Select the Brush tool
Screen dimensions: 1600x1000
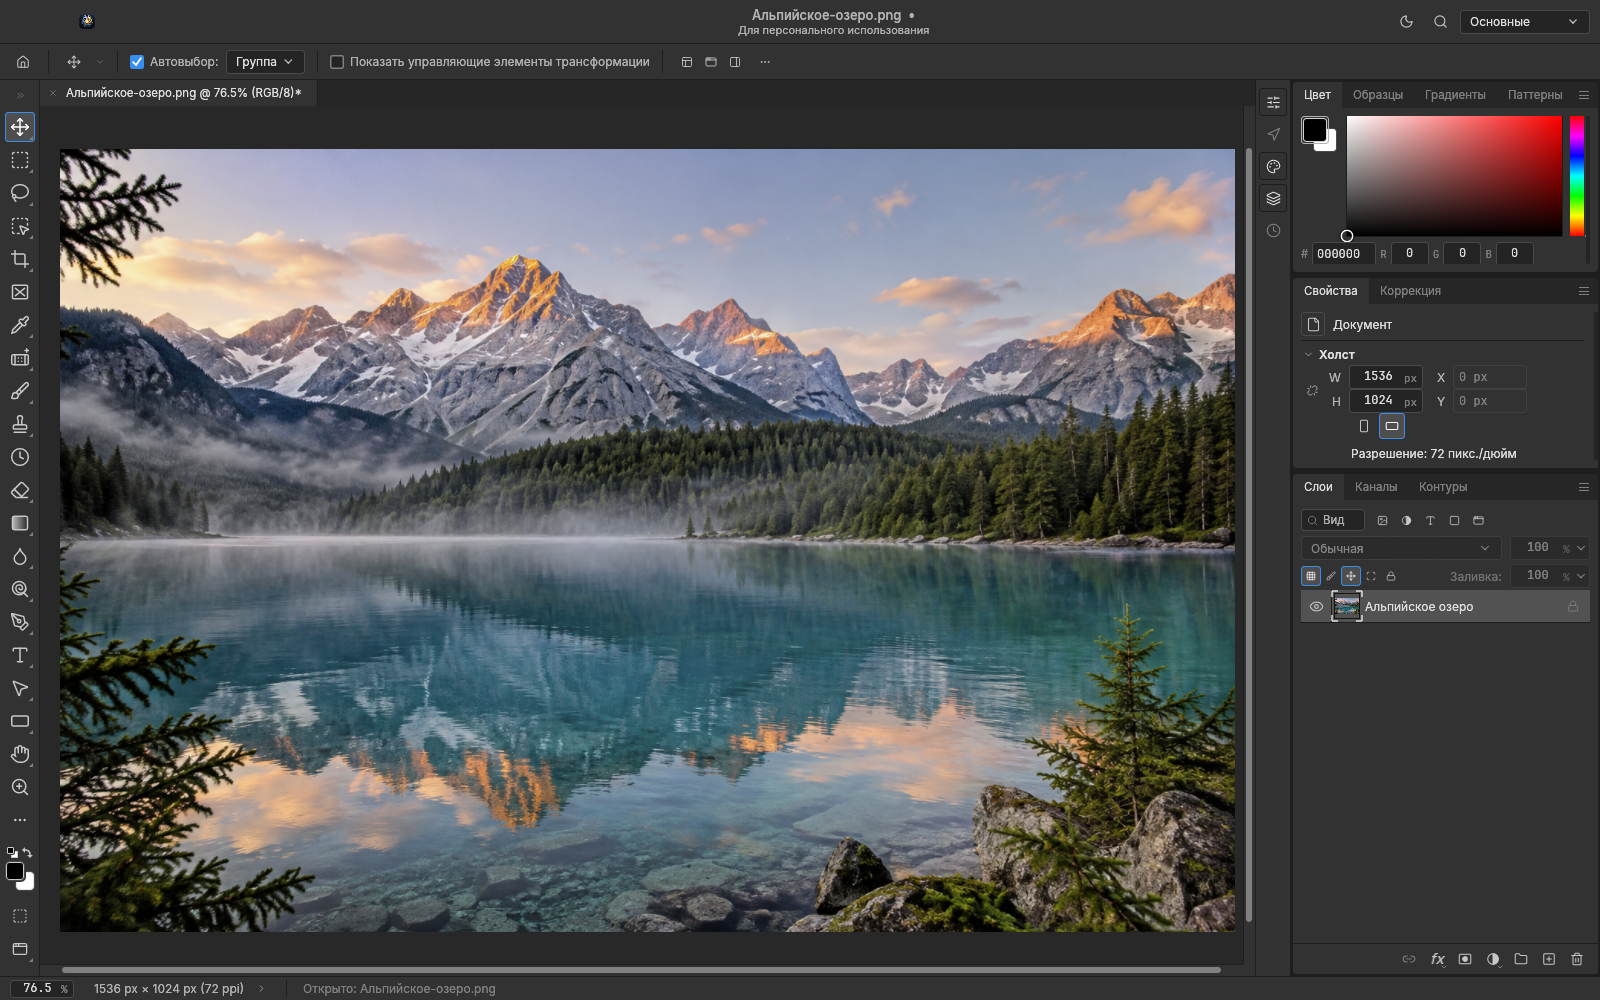20,391
